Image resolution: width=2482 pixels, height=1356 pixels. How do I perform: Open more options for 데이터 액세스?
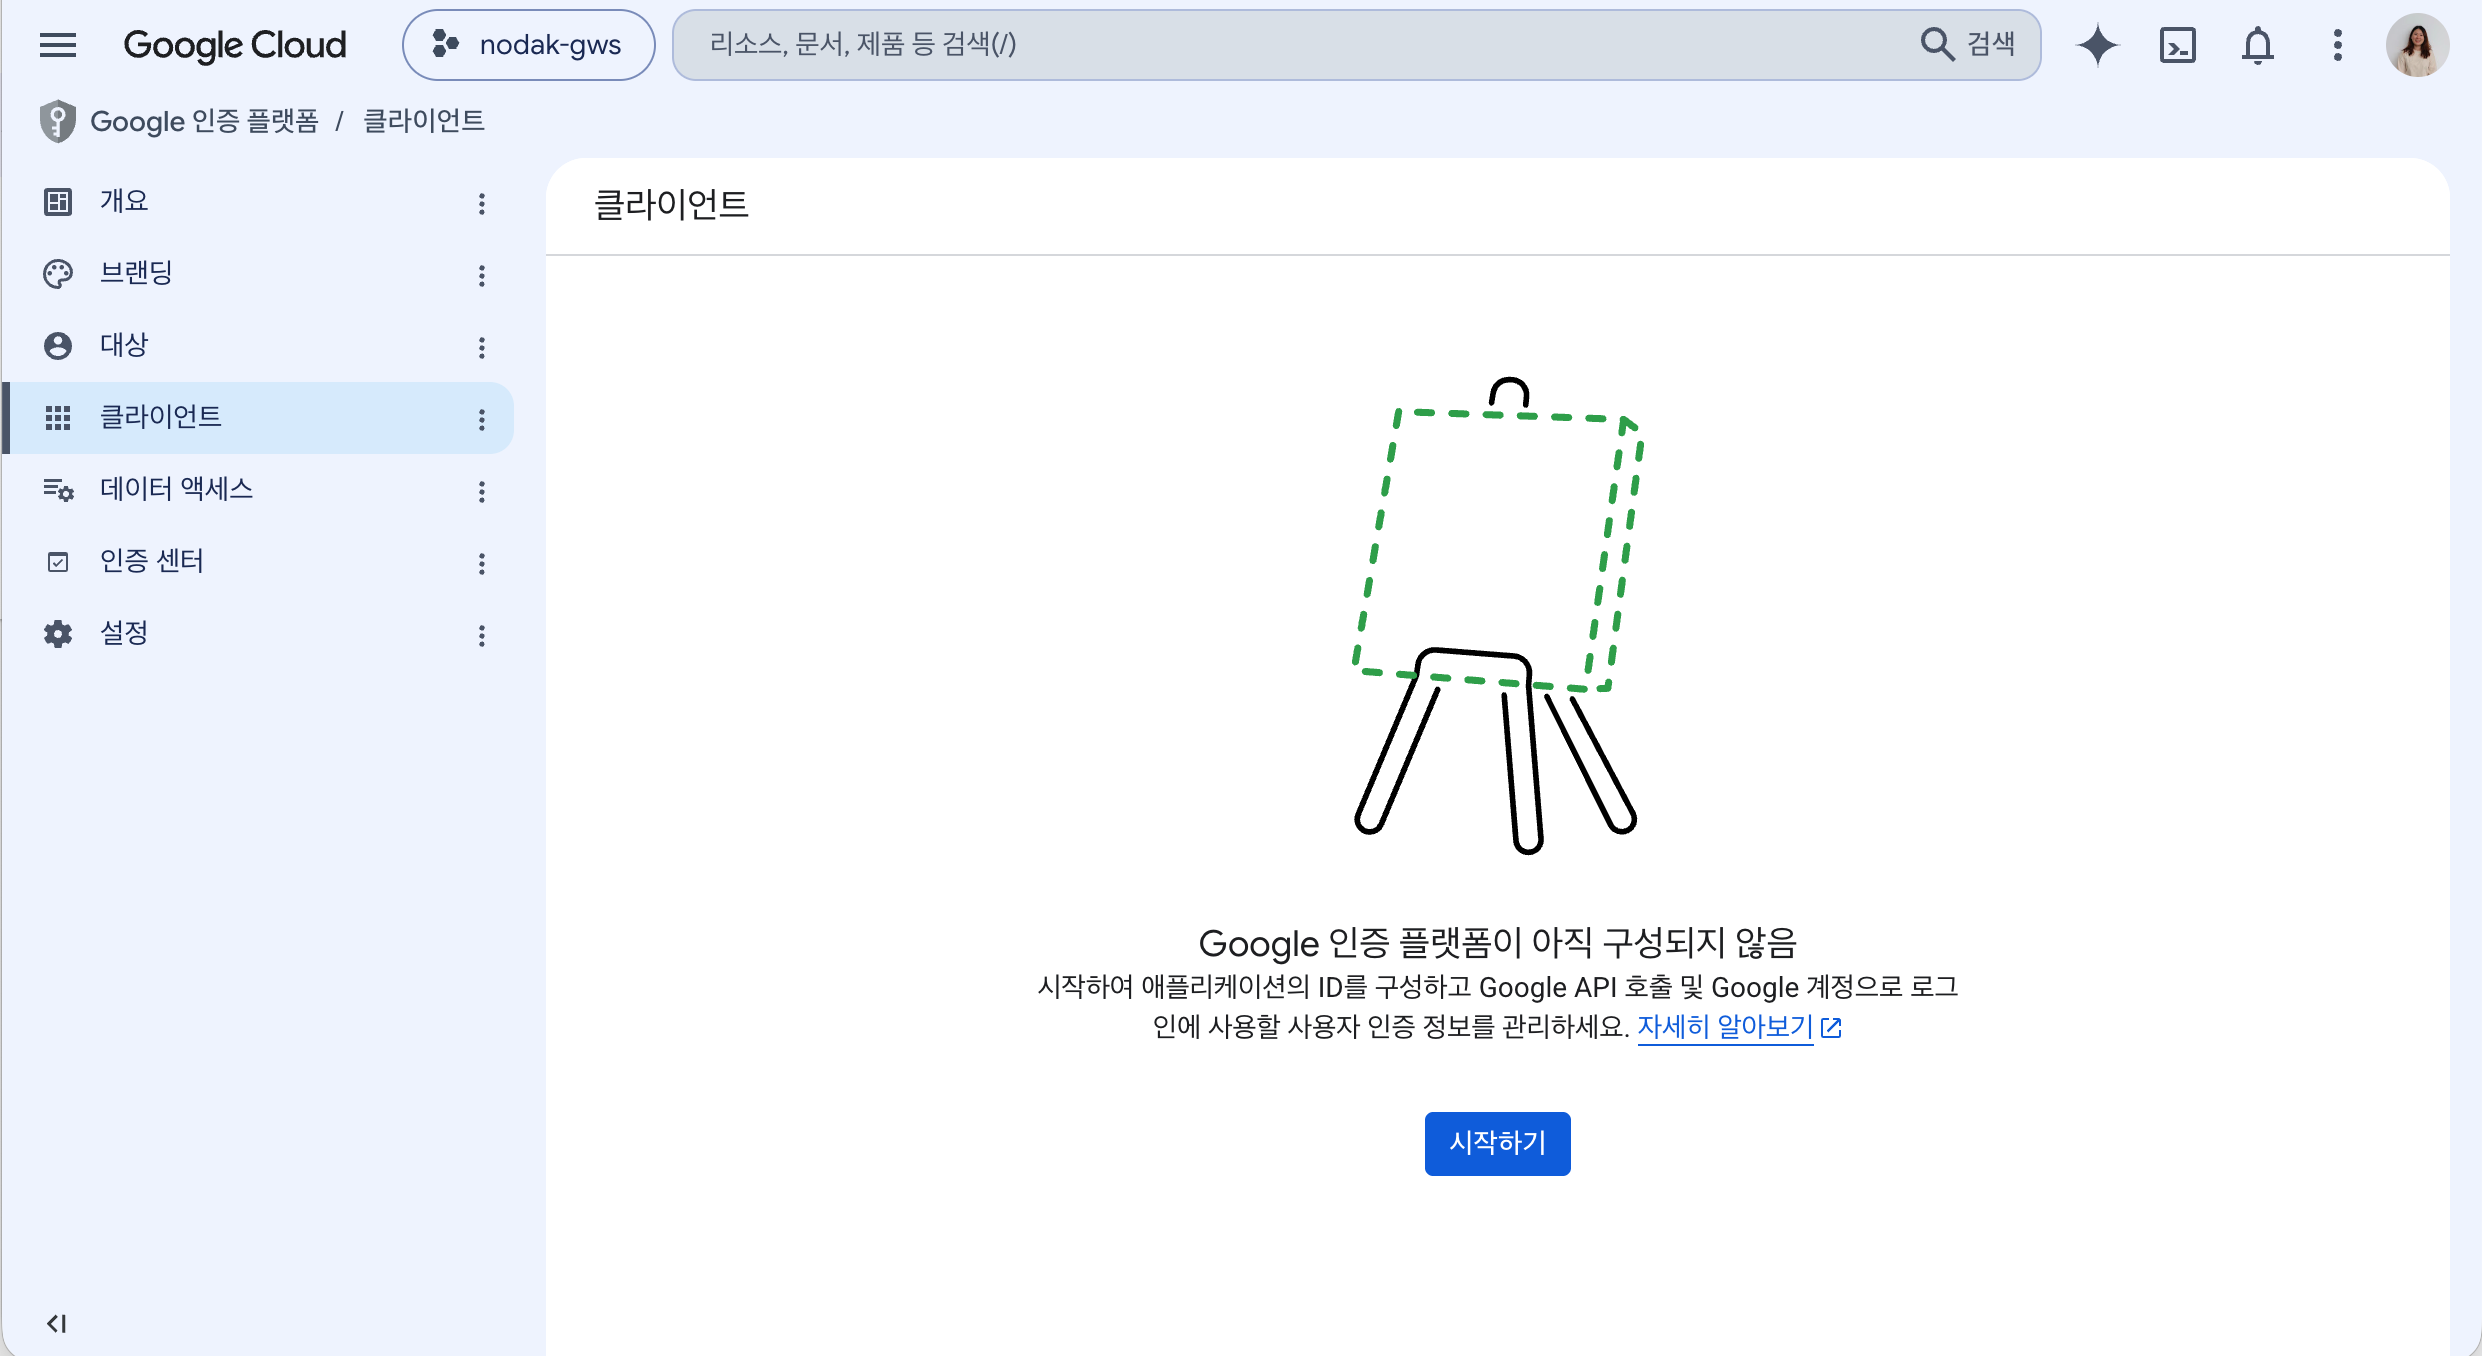[482, 492]
